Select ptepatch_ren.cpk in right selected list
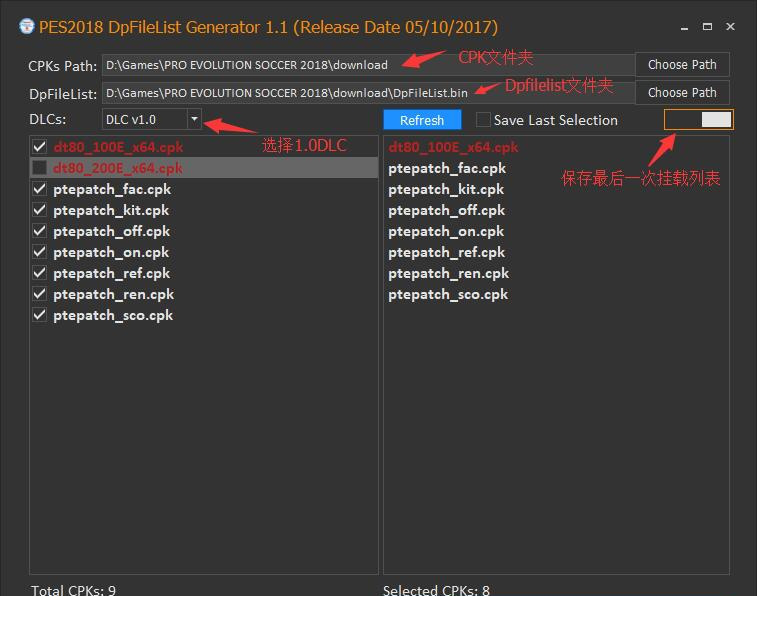This screenshot has height=619, width=757. (x=449, y=273)
